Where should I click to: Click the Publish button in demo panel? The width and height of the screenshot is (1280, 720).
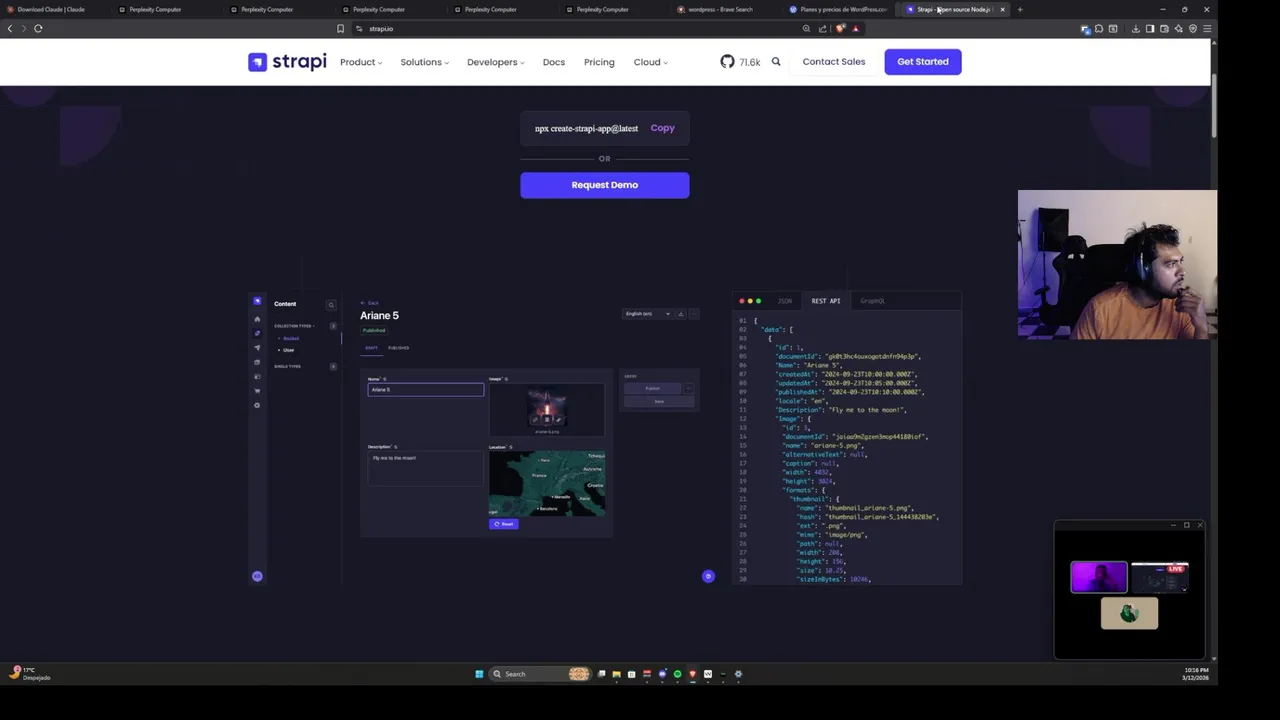(652, 388)
